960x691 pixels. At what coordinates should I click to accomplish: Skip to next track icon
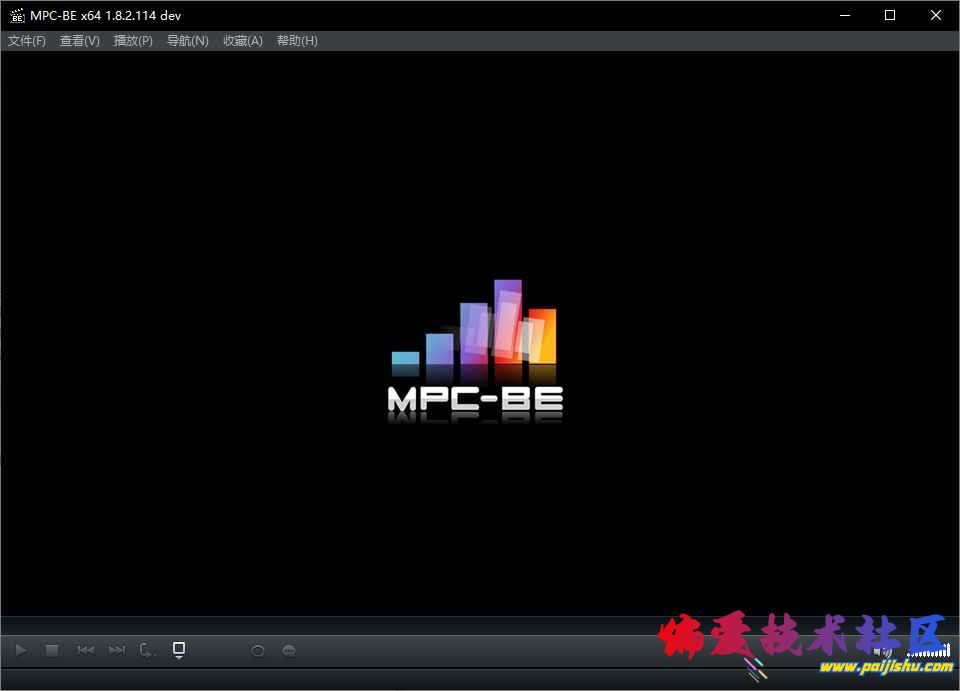click(x=117, y=650)
